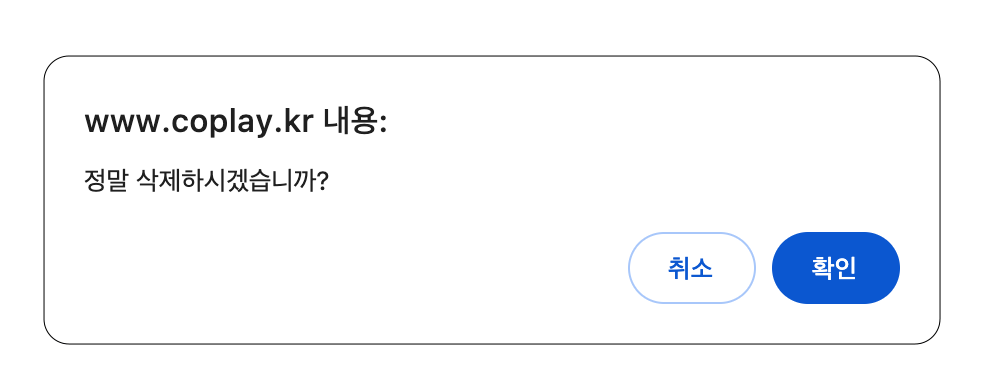Dismiss the dialog using 취소
Image resolution: width=998 pixels, height=388 pixels.
pos(691,268)
